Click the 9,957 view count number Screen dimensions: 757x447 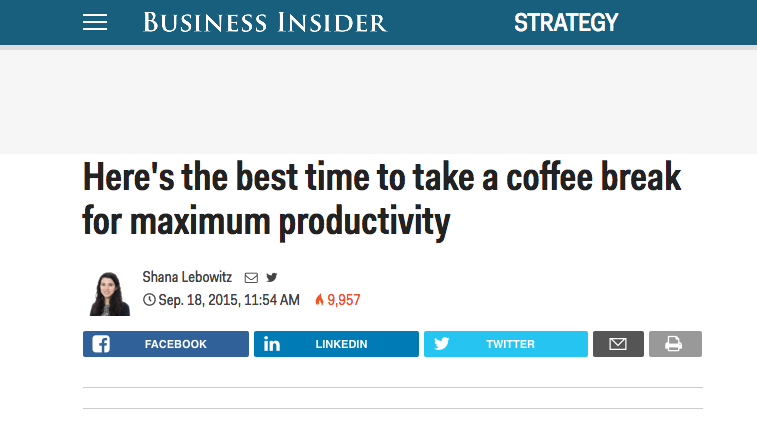coord(344,300)
